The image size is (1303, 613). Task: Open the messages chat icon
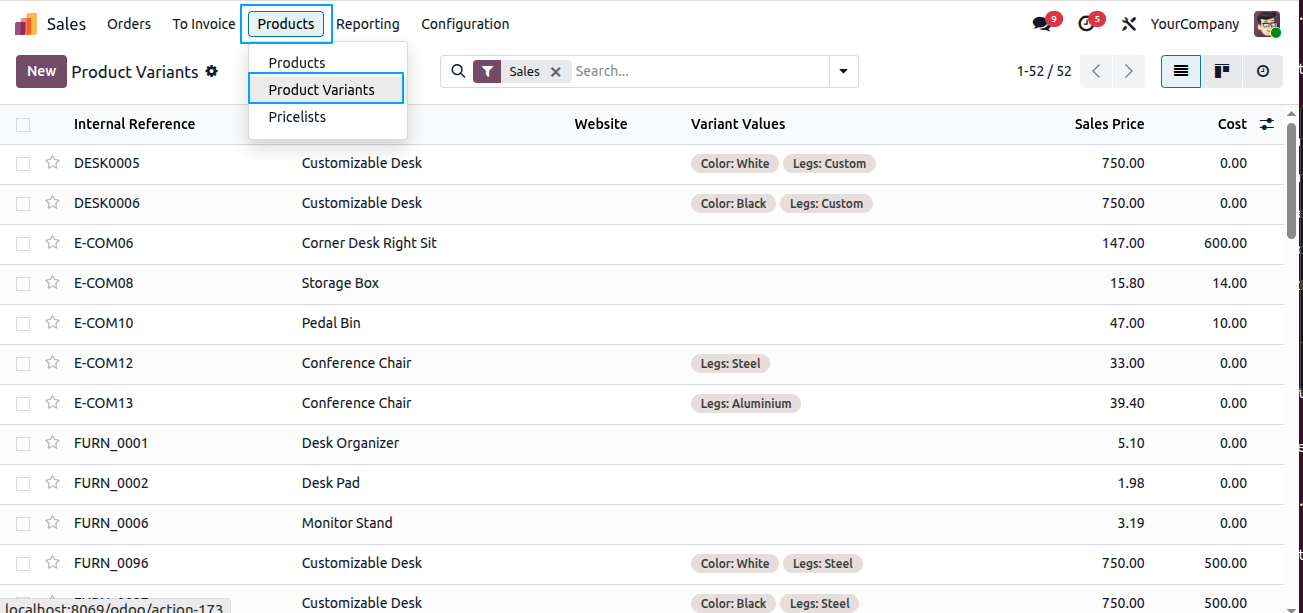tap(1041, 24)
